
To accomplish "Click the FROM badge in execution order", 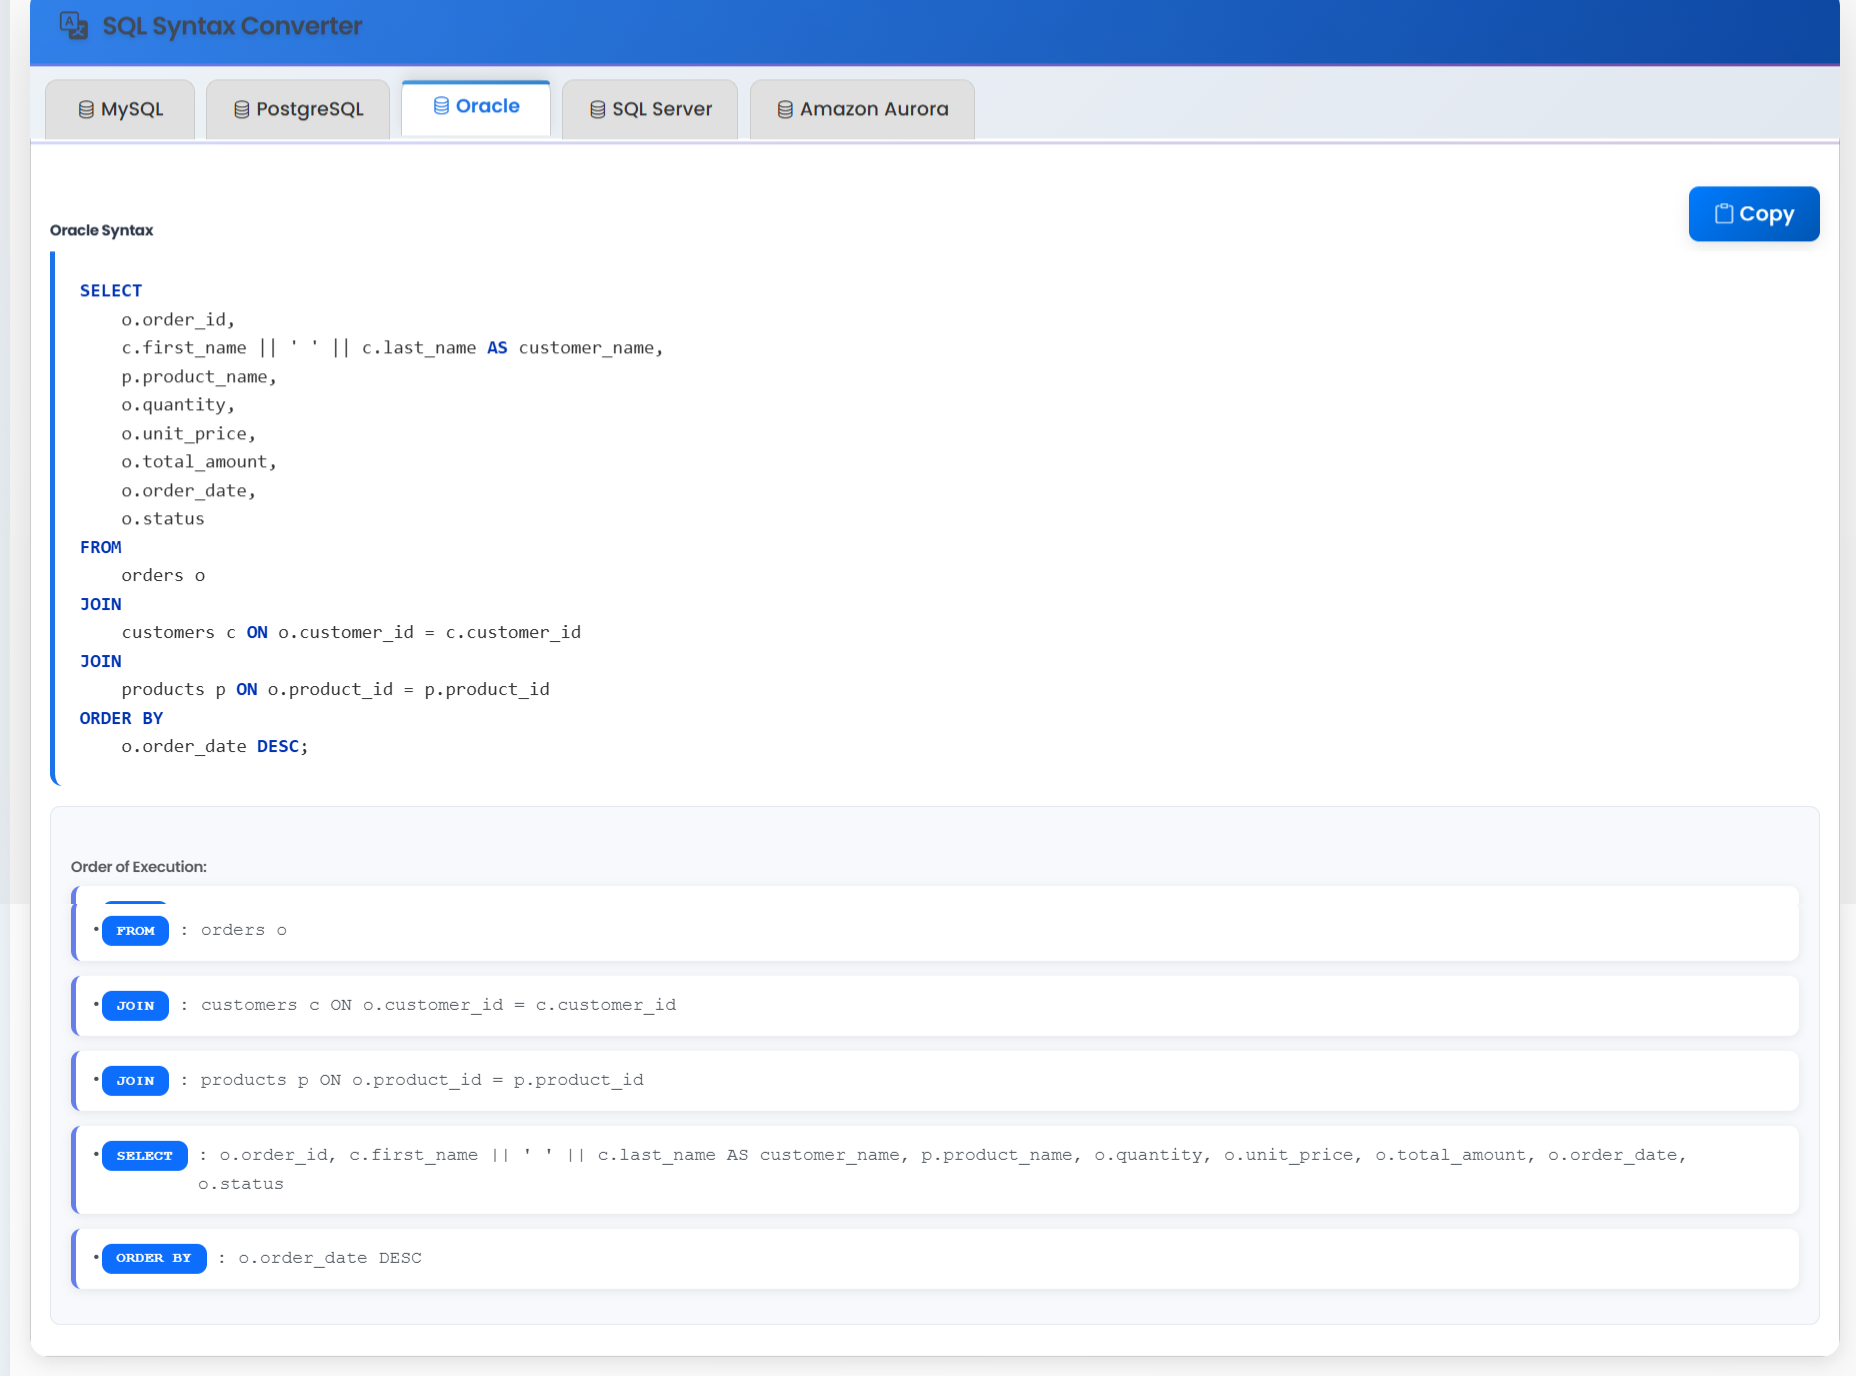I will coord(136,931).
